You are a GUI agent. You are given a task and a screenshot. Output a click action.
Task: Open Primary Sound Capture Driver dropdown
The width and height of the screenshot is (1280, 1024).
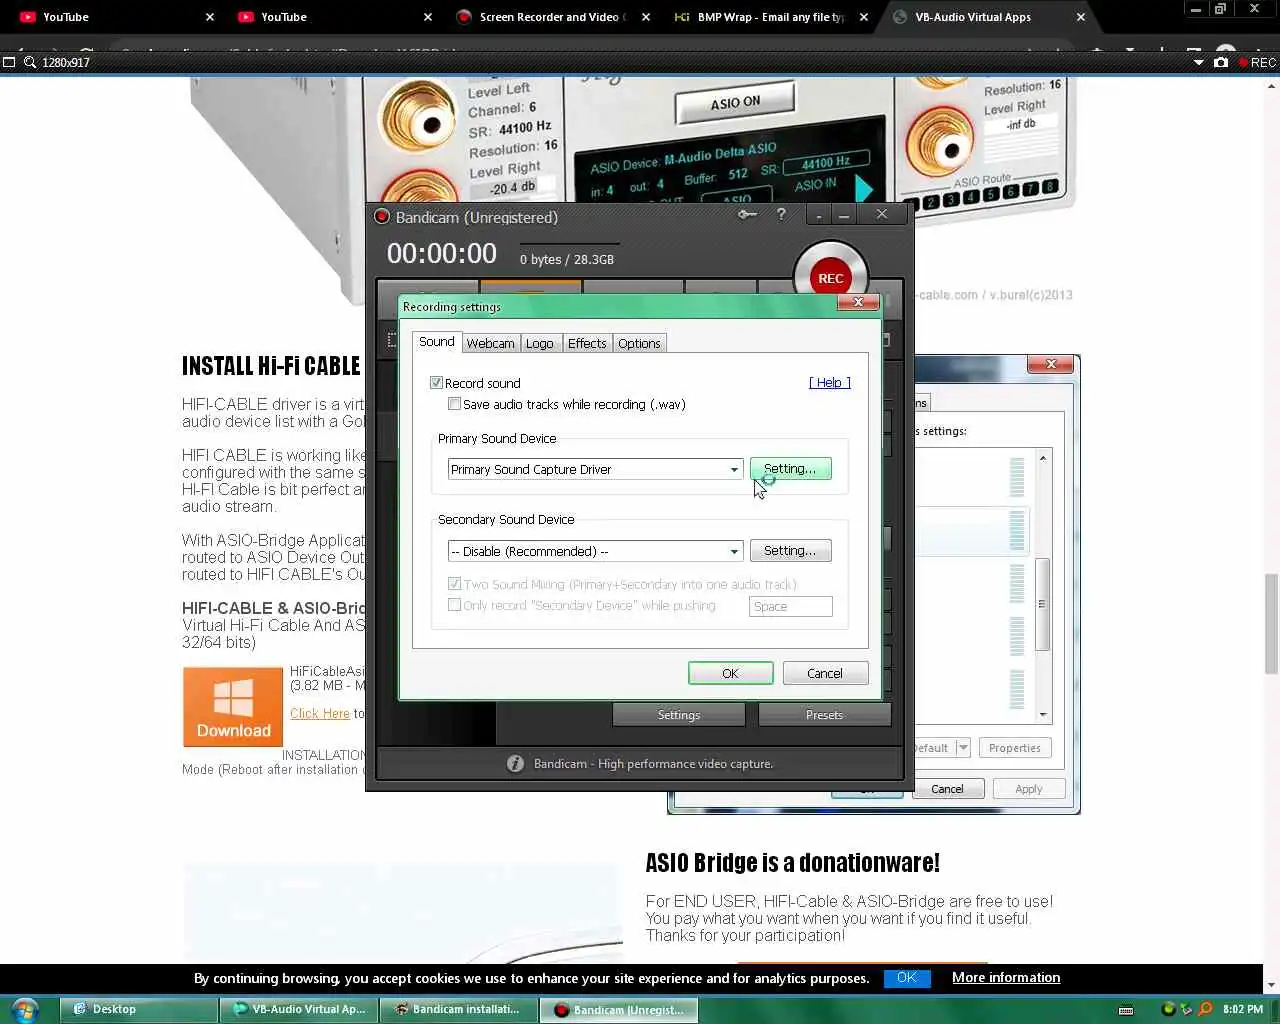point(595,469)
